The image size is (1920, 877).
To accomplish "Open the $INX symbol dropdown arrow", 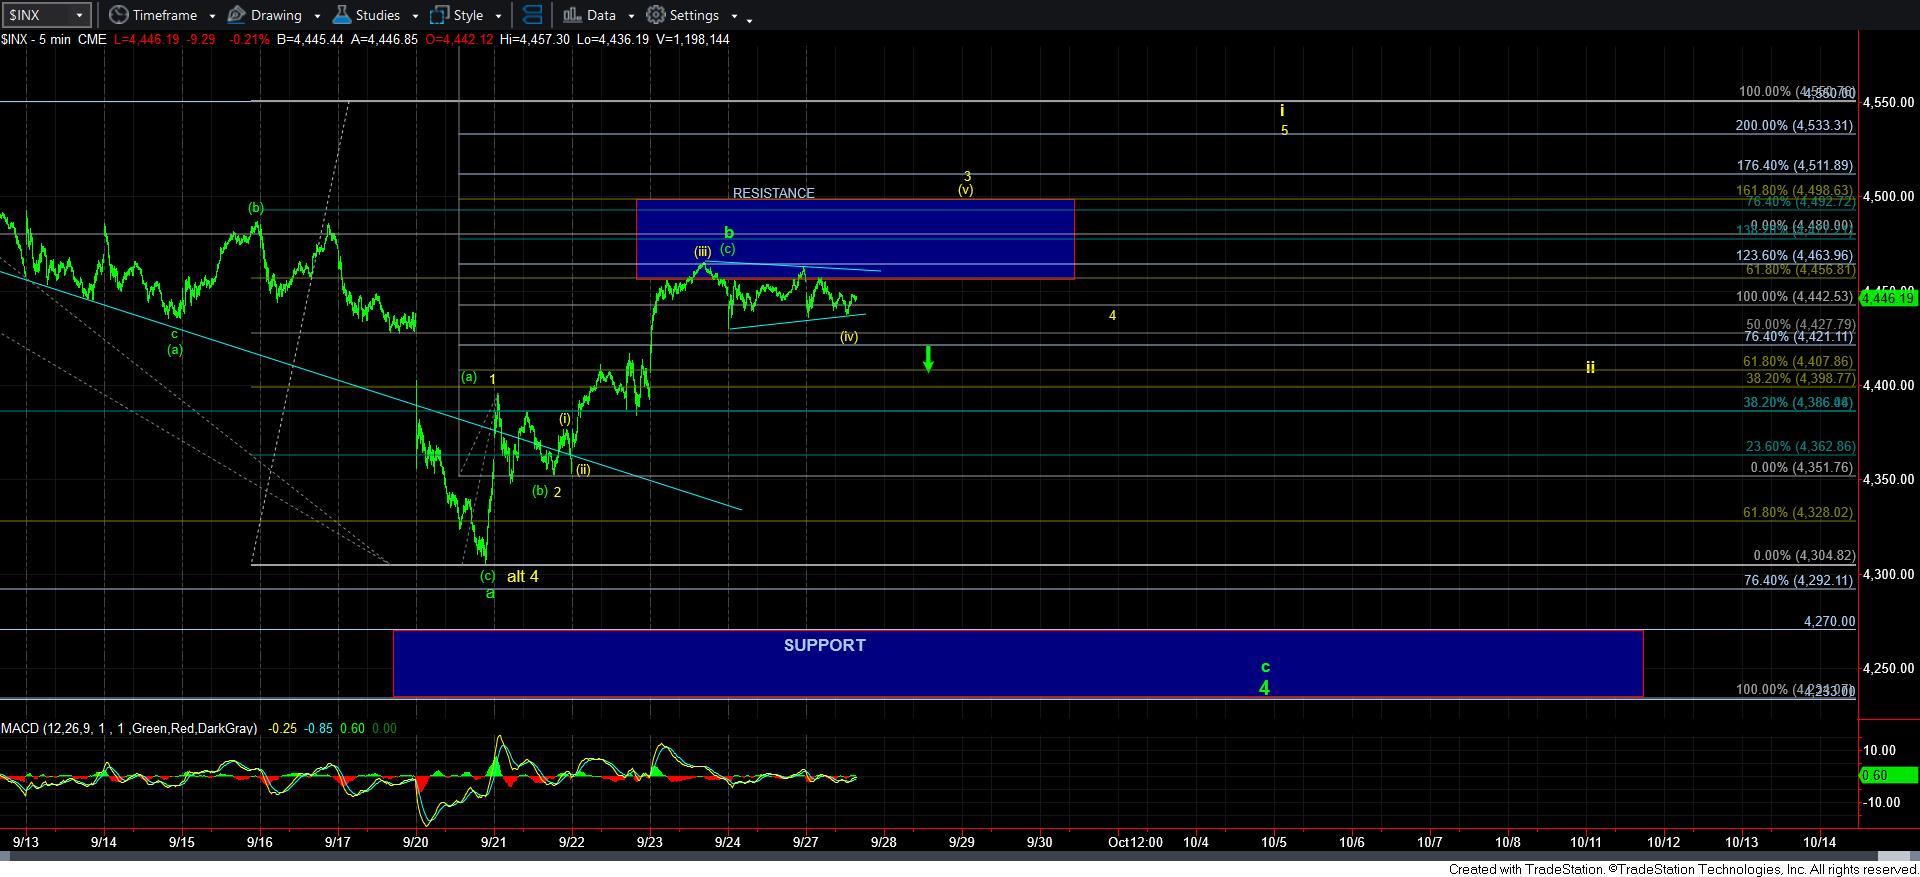I will point(78,15).
